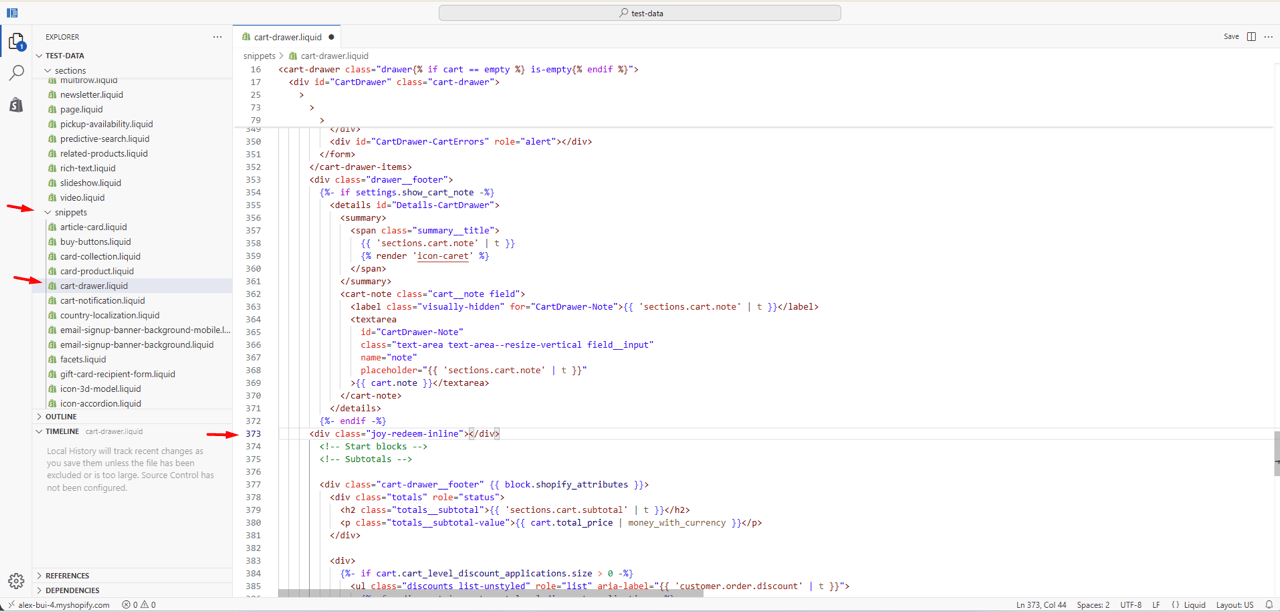This screenshot has height=612, width=1280.
Task: Open icon-accordion.liquid
Action: point(100,403)
